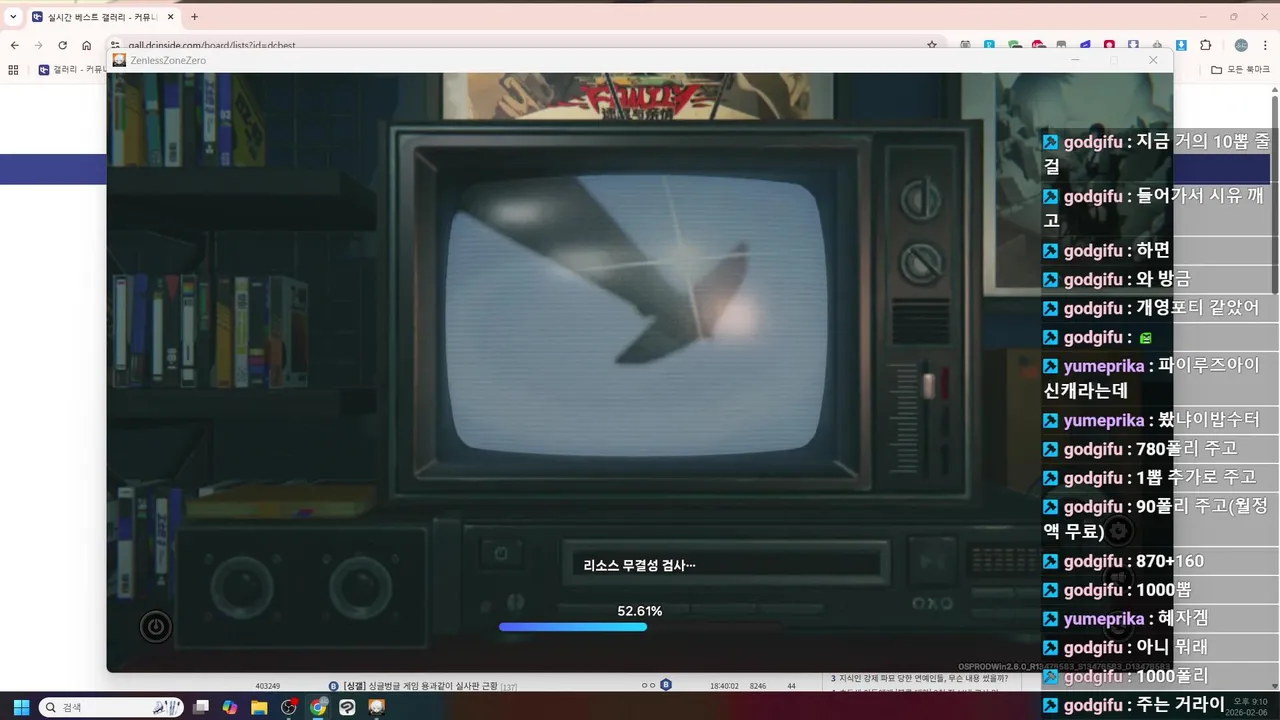Go back in the Chrome browser
This screenshot has width=1280, height=720.
click(15, 45)
